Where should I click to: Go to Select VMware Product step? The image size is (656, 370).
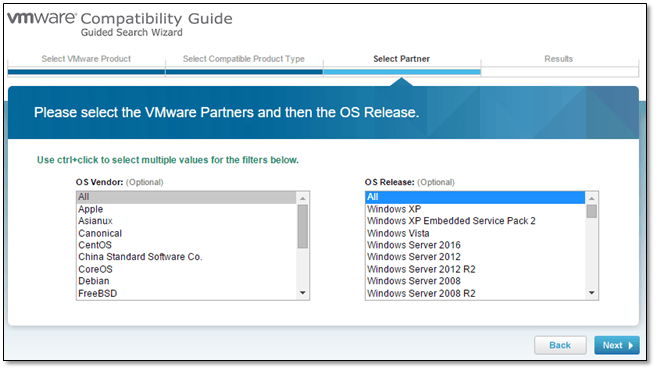click(86, 59)
